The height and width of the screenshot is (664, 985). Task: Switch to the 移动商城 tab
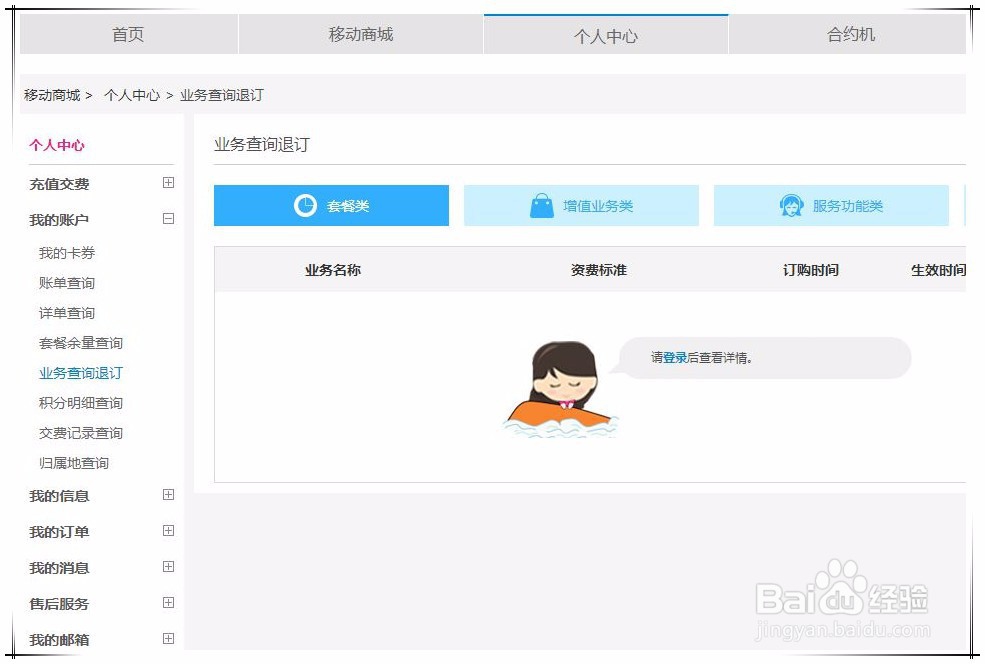361,33
